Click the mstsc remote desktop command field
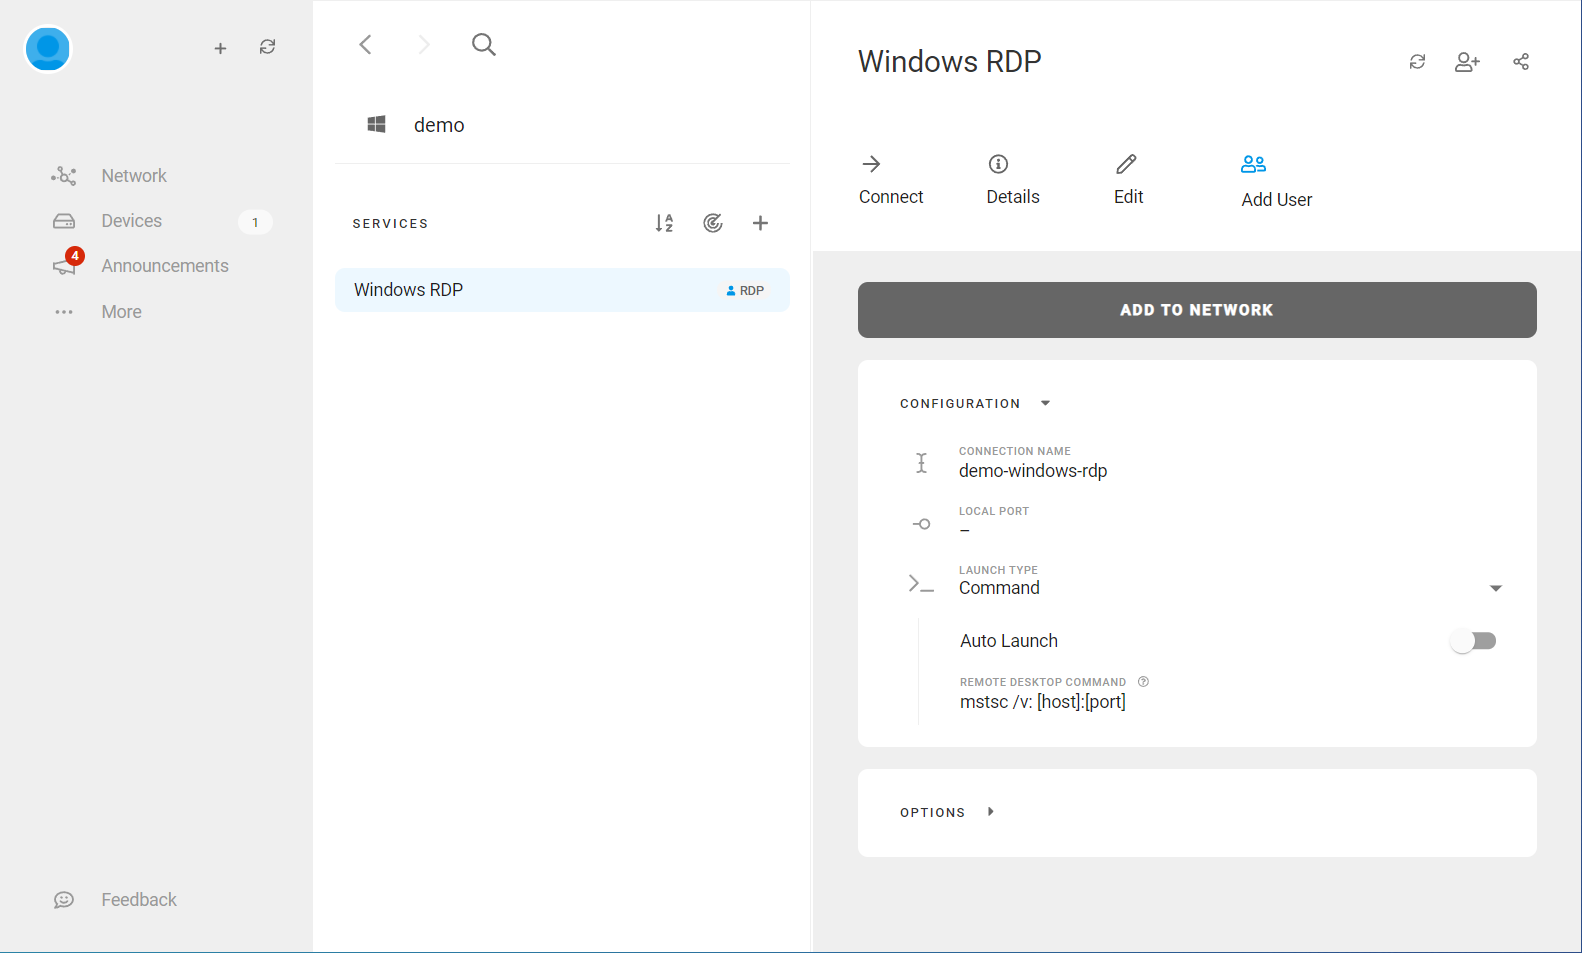The width and height of the screenshot is (1582, 953). [x=1043, y=702]
